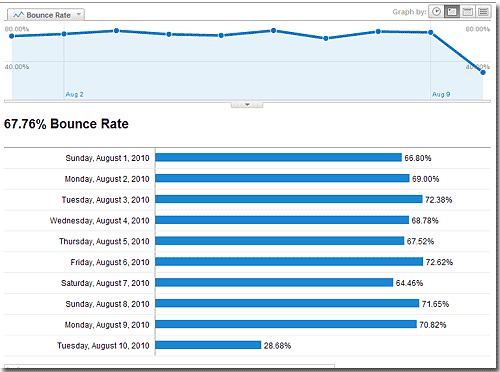Click the horizontal scrollbar at the bottom
Image resolution: width=500 pixels, height=372 pixels.
point(169,367)
